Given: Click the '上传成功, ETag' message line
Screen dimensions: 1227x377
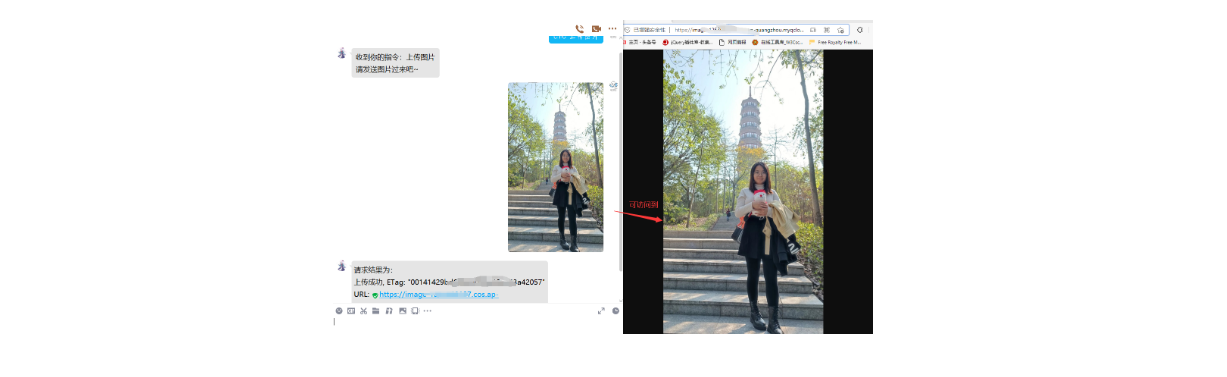Looking at the screenshot, I should coord(449,283).
